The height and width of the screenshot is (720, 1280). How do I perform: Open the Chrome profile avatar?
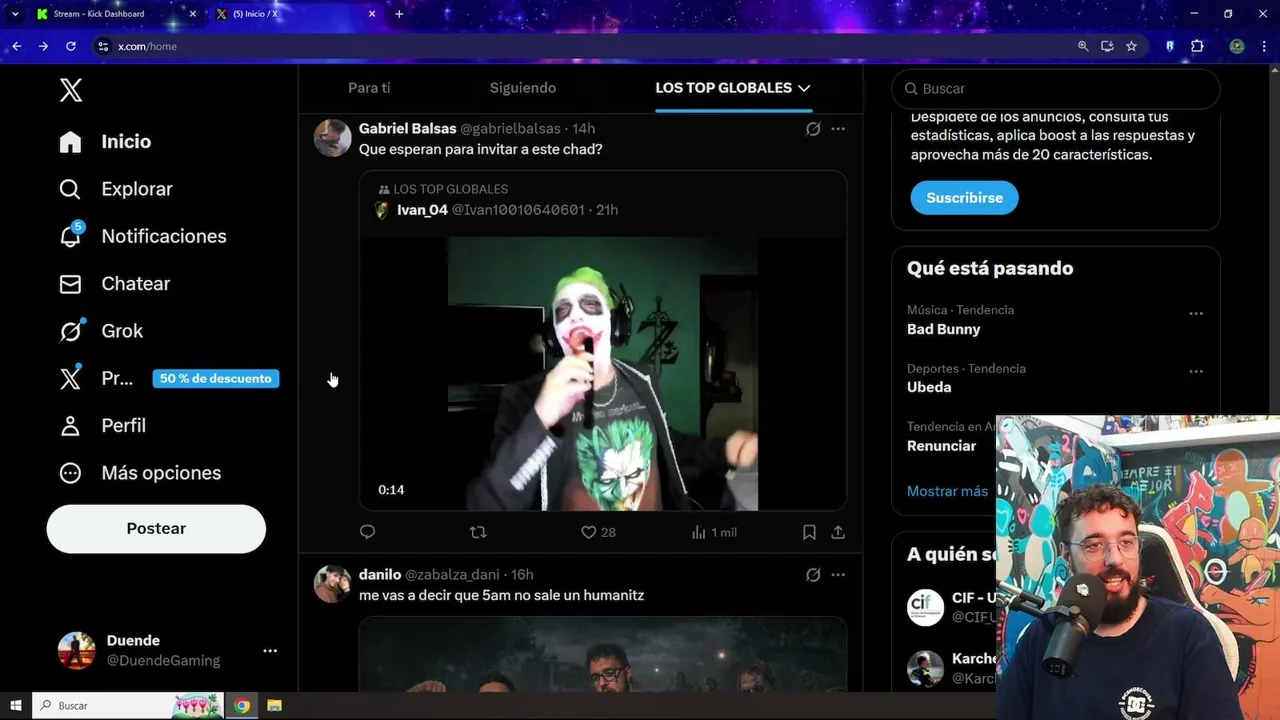[1237, 46]
